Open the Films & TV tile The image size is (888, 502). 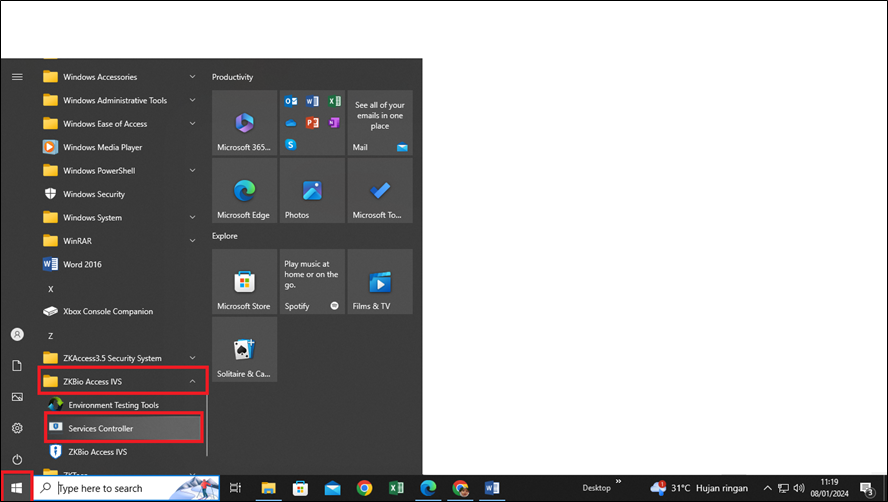click(379, 281)
